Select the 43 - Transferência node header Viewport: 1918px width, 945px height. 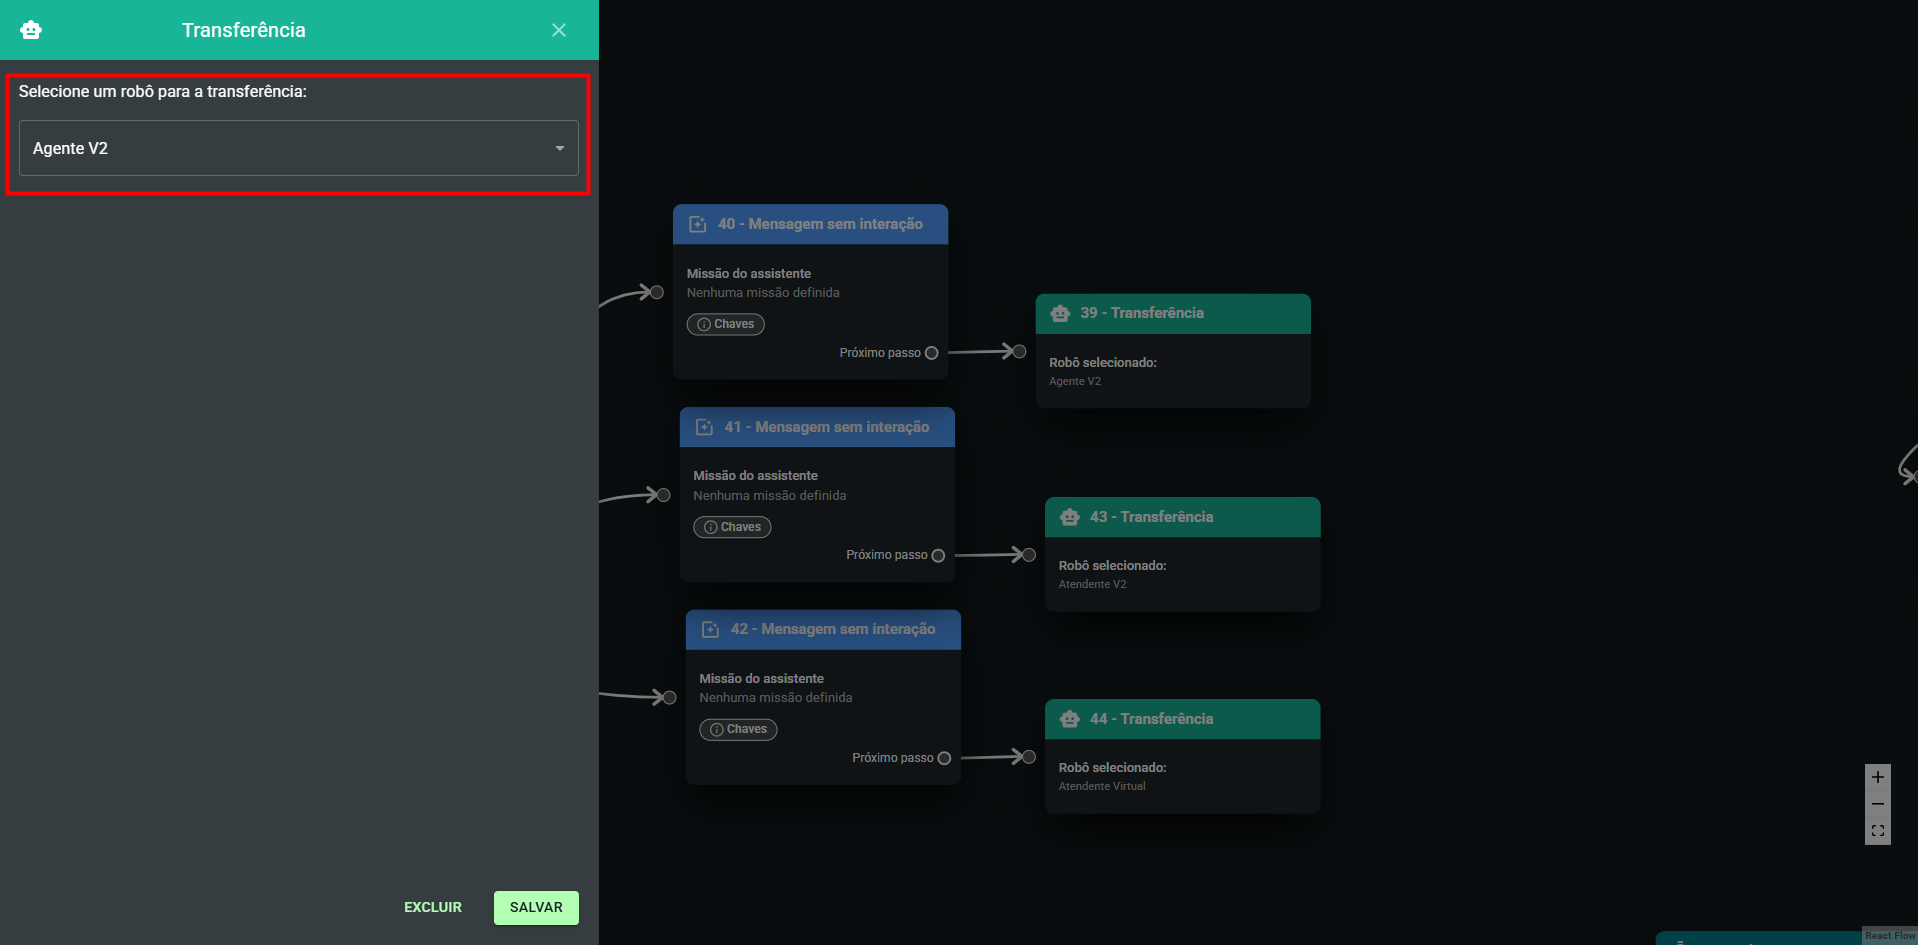[x=1182, y=517]
